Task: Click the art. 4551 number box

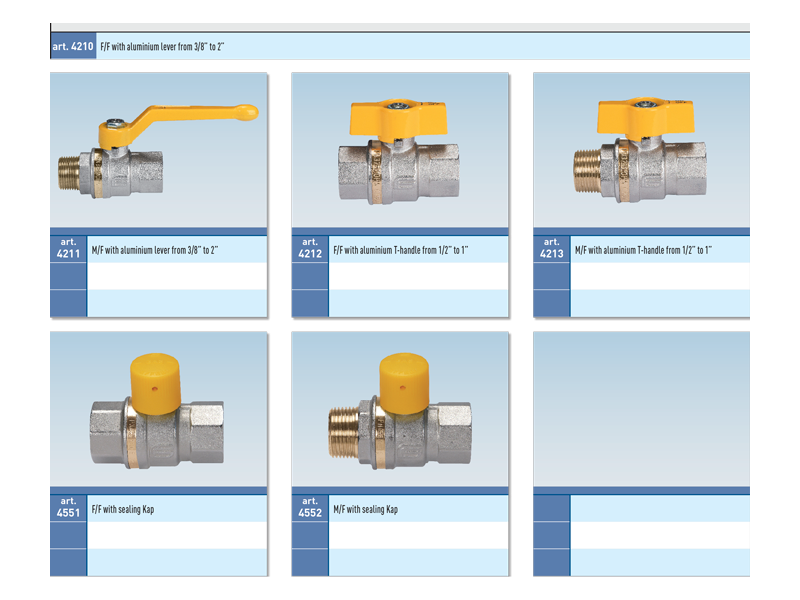Action: pyautogui.click(x=68, y=508)
